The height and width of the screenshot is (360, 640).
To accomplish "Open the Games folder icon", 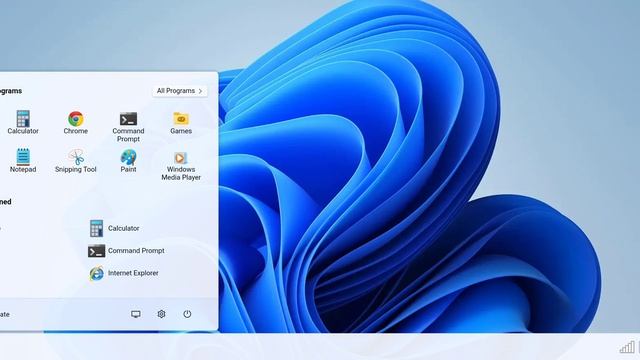I will pyautogui.click(x=181, y=122).
